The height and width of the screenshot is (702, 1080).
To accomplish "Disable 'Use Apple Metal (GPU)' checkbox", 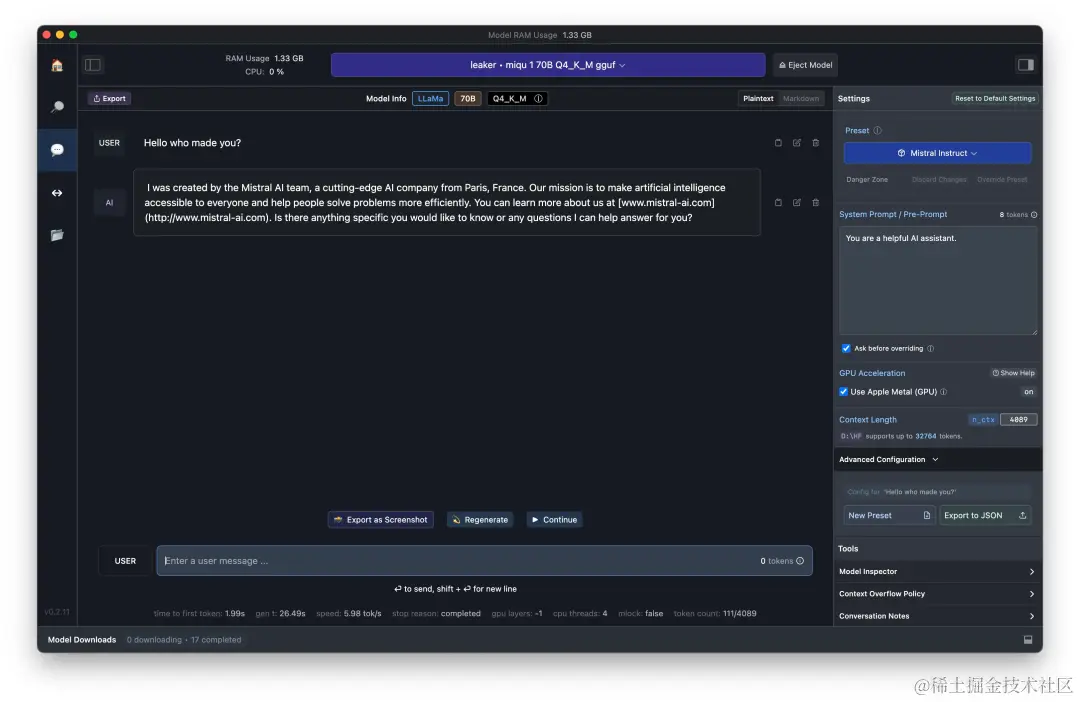I will [843, 392].
